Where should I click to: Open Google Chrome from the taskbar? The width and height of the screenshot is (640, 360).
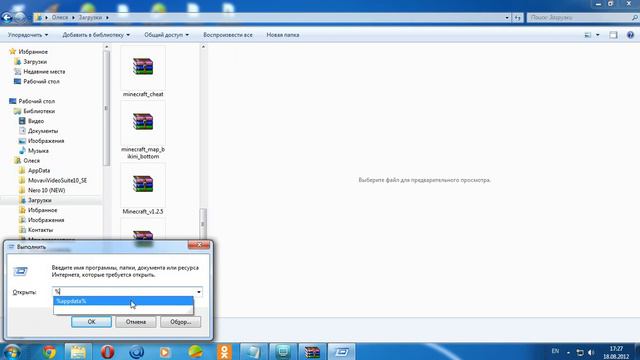pyautogui.click(x=49, y=352)
